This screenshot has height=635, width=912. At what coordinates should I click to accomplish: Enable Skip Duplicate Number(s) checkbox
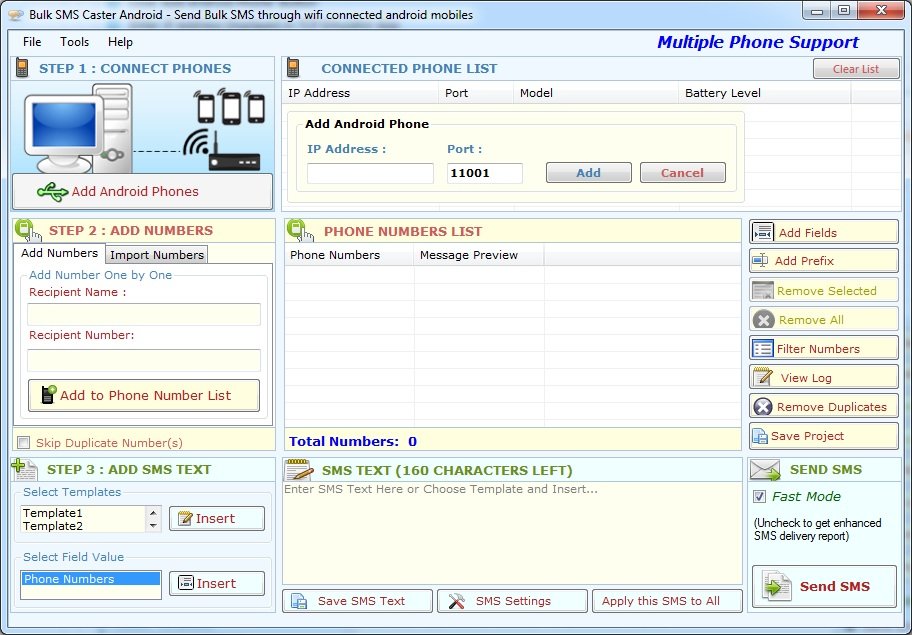tap(23, 443)
